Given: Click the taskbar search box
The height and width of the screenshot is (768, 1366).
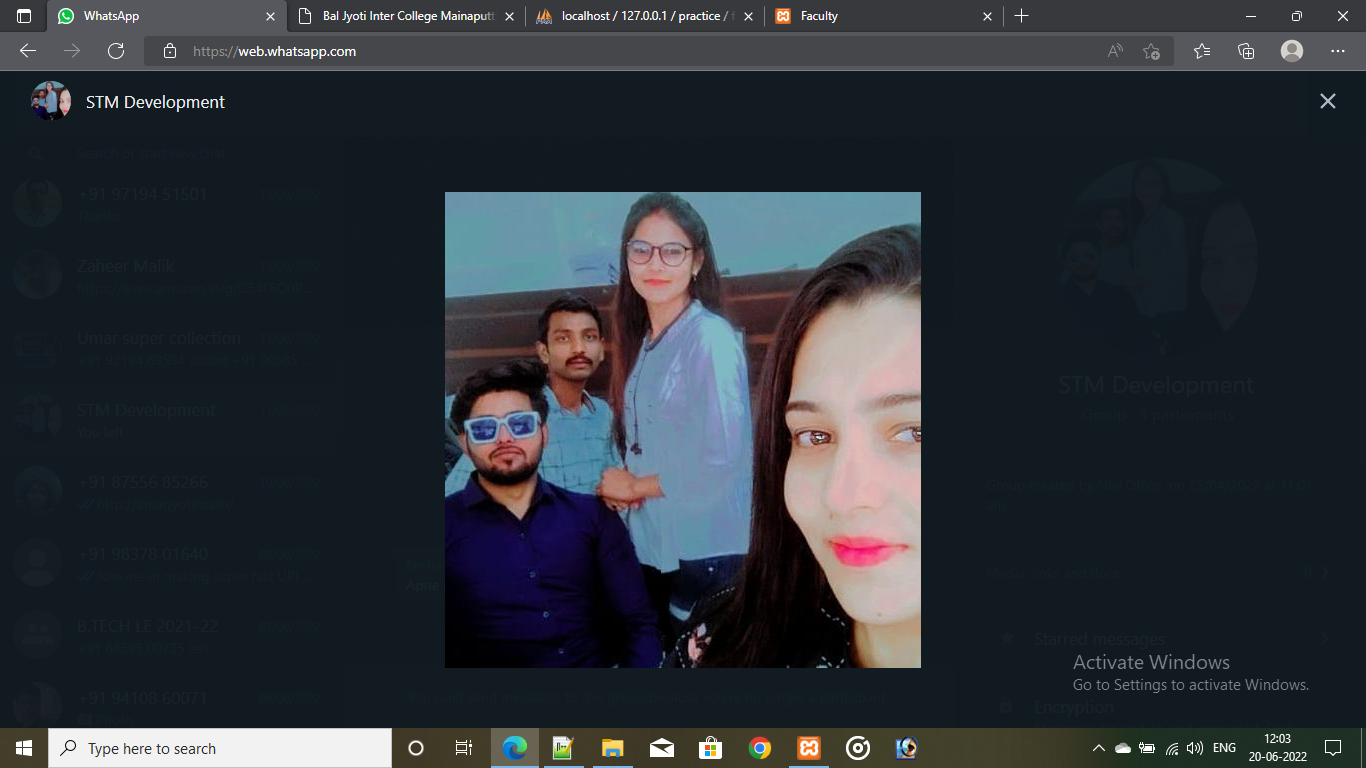Looking at the screenshot, I should (x=220, y=748).
